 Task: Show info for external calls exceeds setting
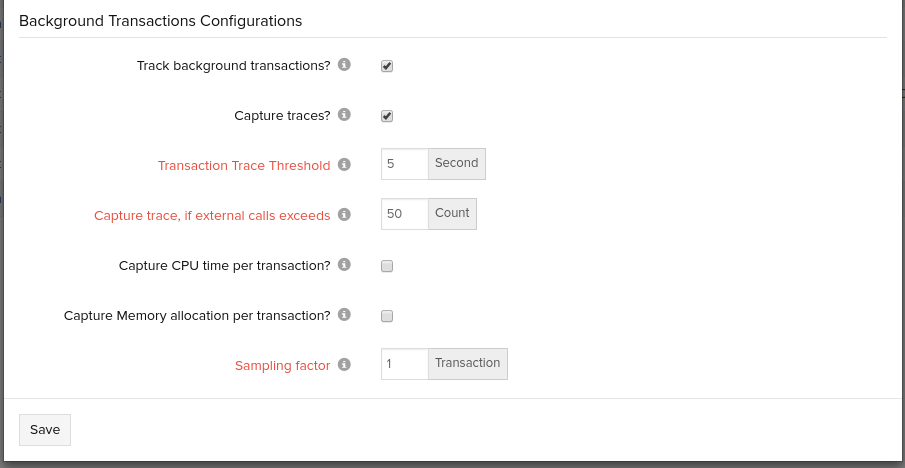tap(344, 215)
